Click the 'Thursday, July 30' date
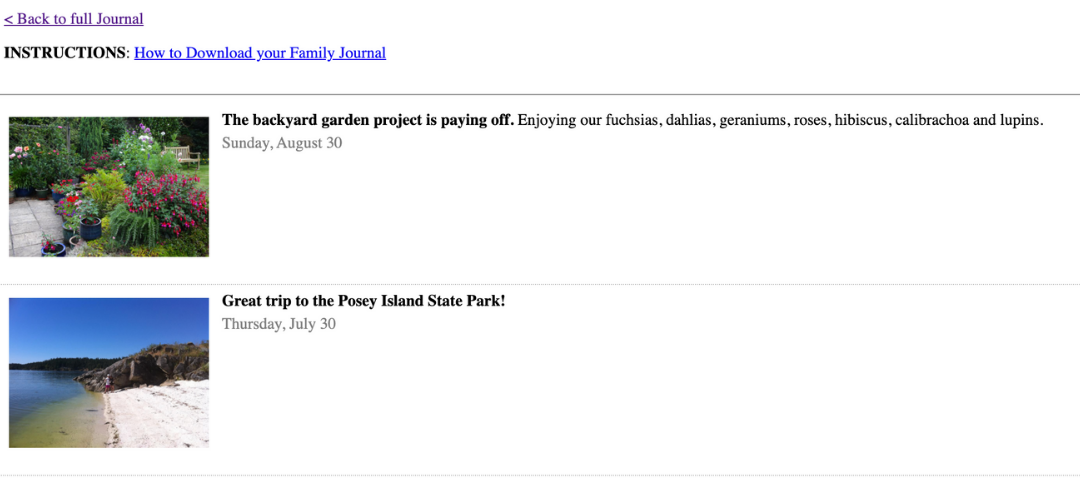The width and height of the screenshot is (1080, 483). (279, 324)
